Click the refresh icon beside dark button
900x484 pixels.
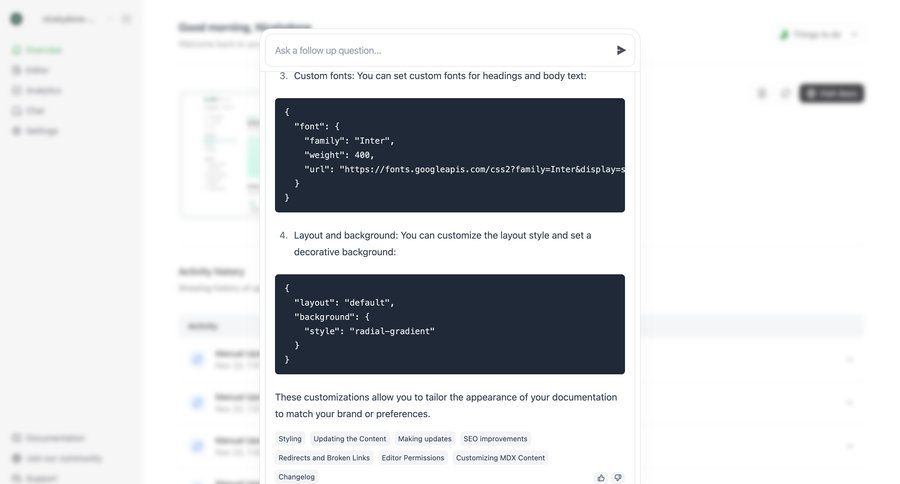(785, 93)
